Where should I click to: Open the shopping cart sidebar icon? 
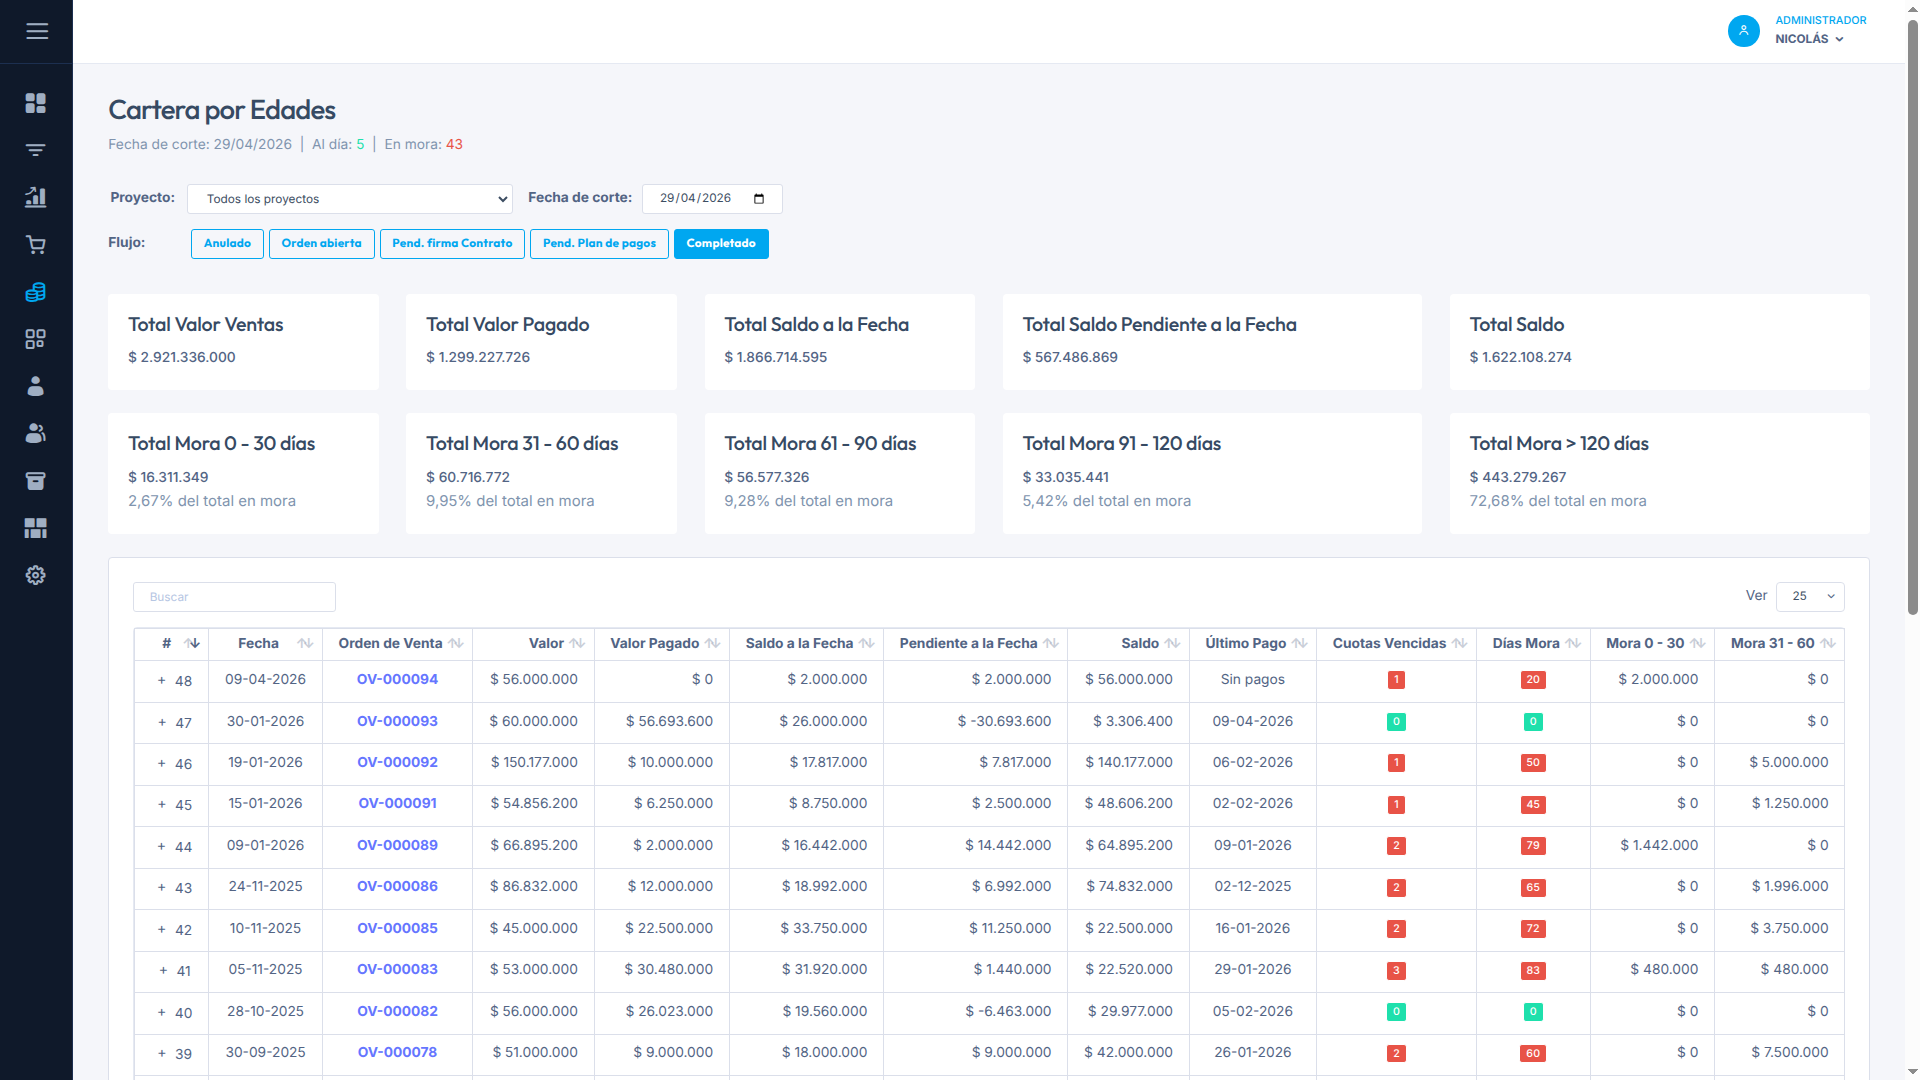(36, 245)
